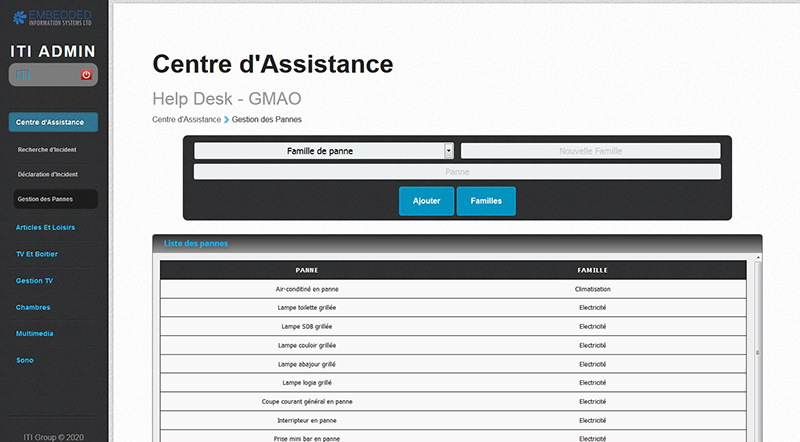Click the red power logout icon

[86, 75]
